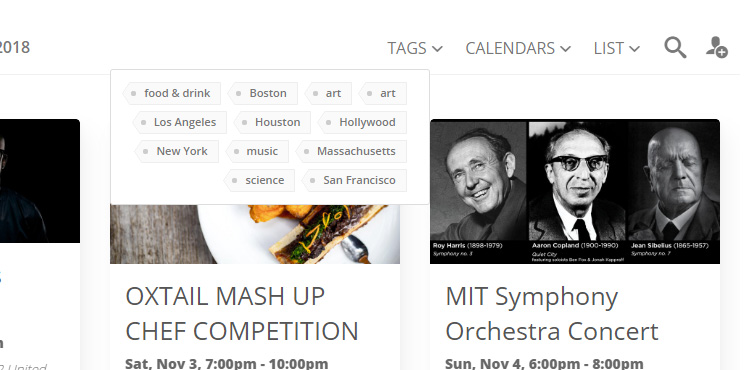Screen dimensions: 750x370
Task: Pick the Houston tag
Action: pyautogui.click(x=272, y=122)
